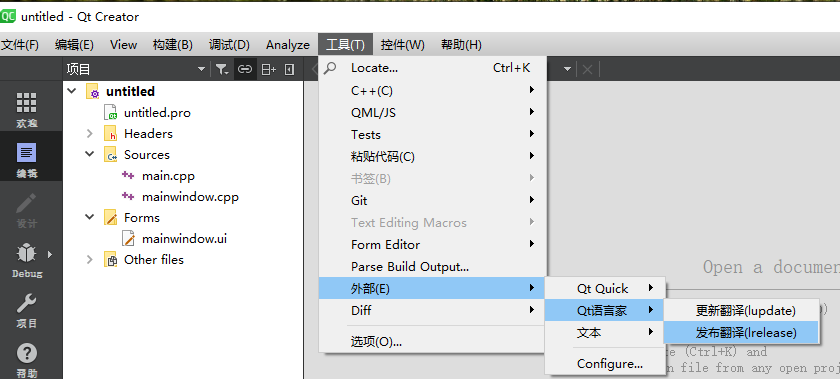Open the 粘贴代码(C) submenu
The height and width of the screenshot is (379, 840).
click(433, 157)
